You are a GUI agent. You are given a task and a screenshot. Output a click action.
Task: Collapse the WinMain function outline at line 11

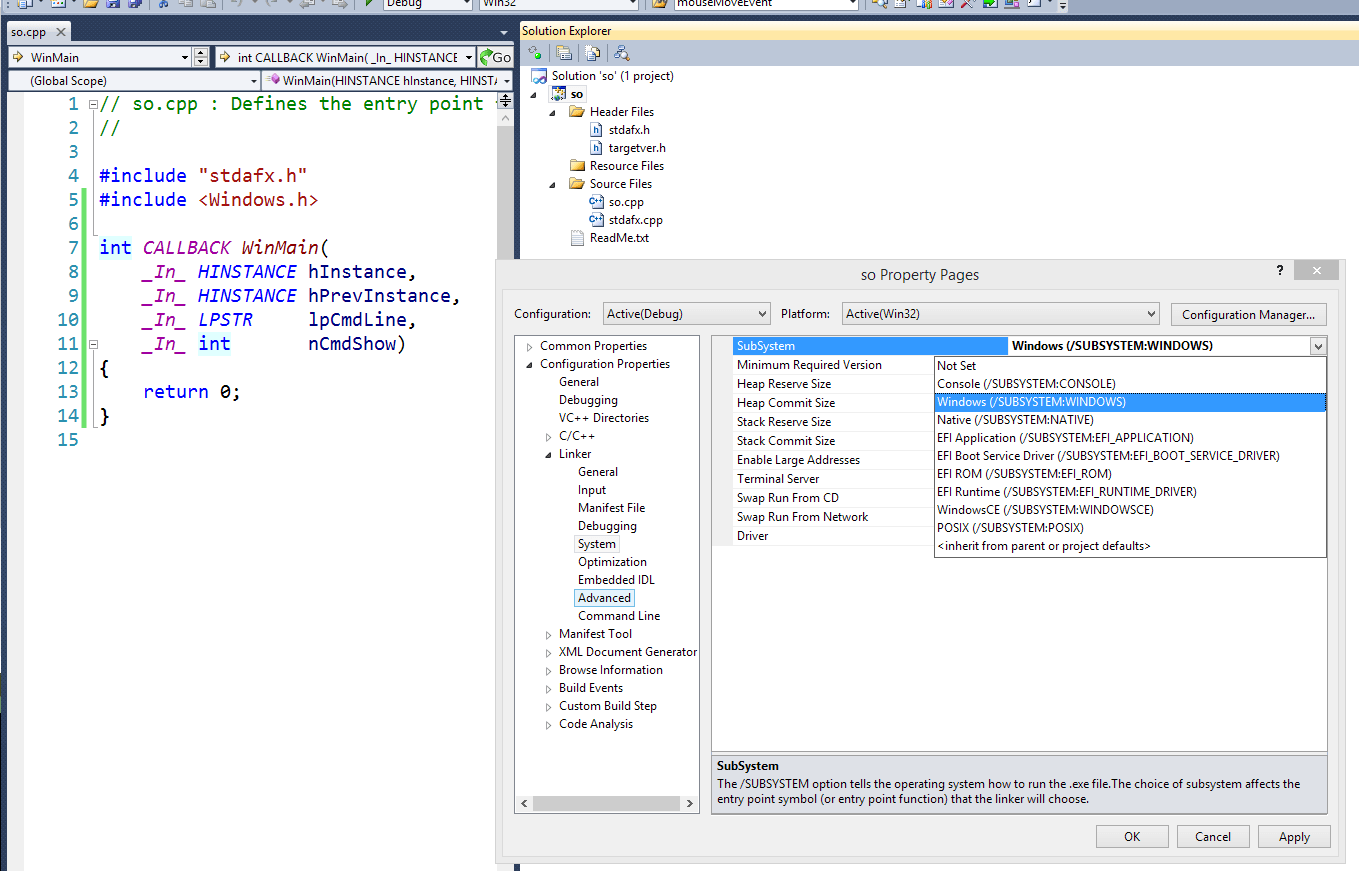[x=92, y=344]
